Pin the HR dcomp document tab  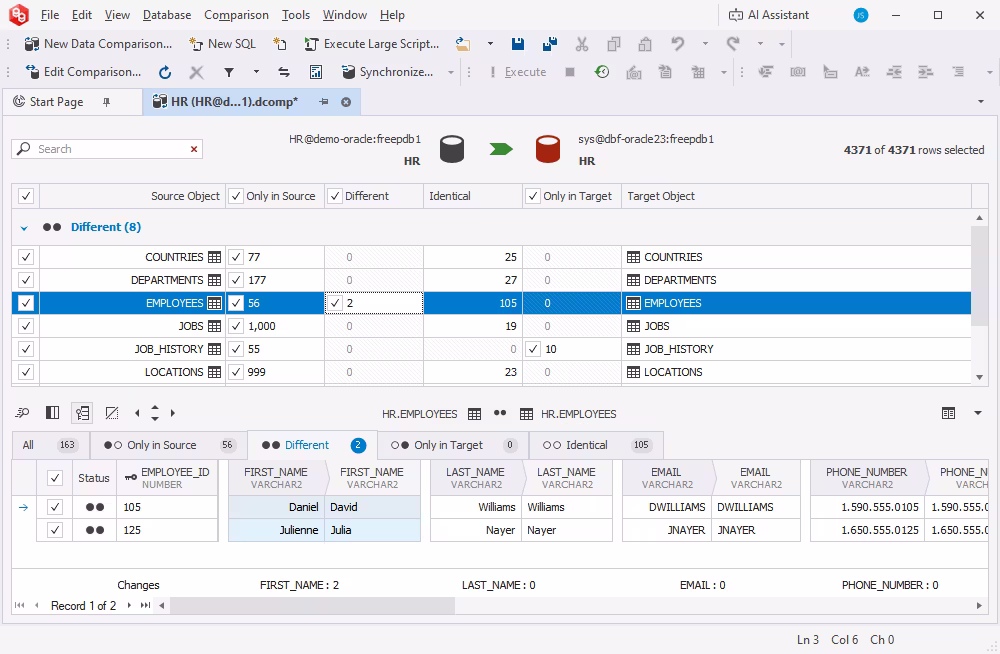click(x=324, y=102)
